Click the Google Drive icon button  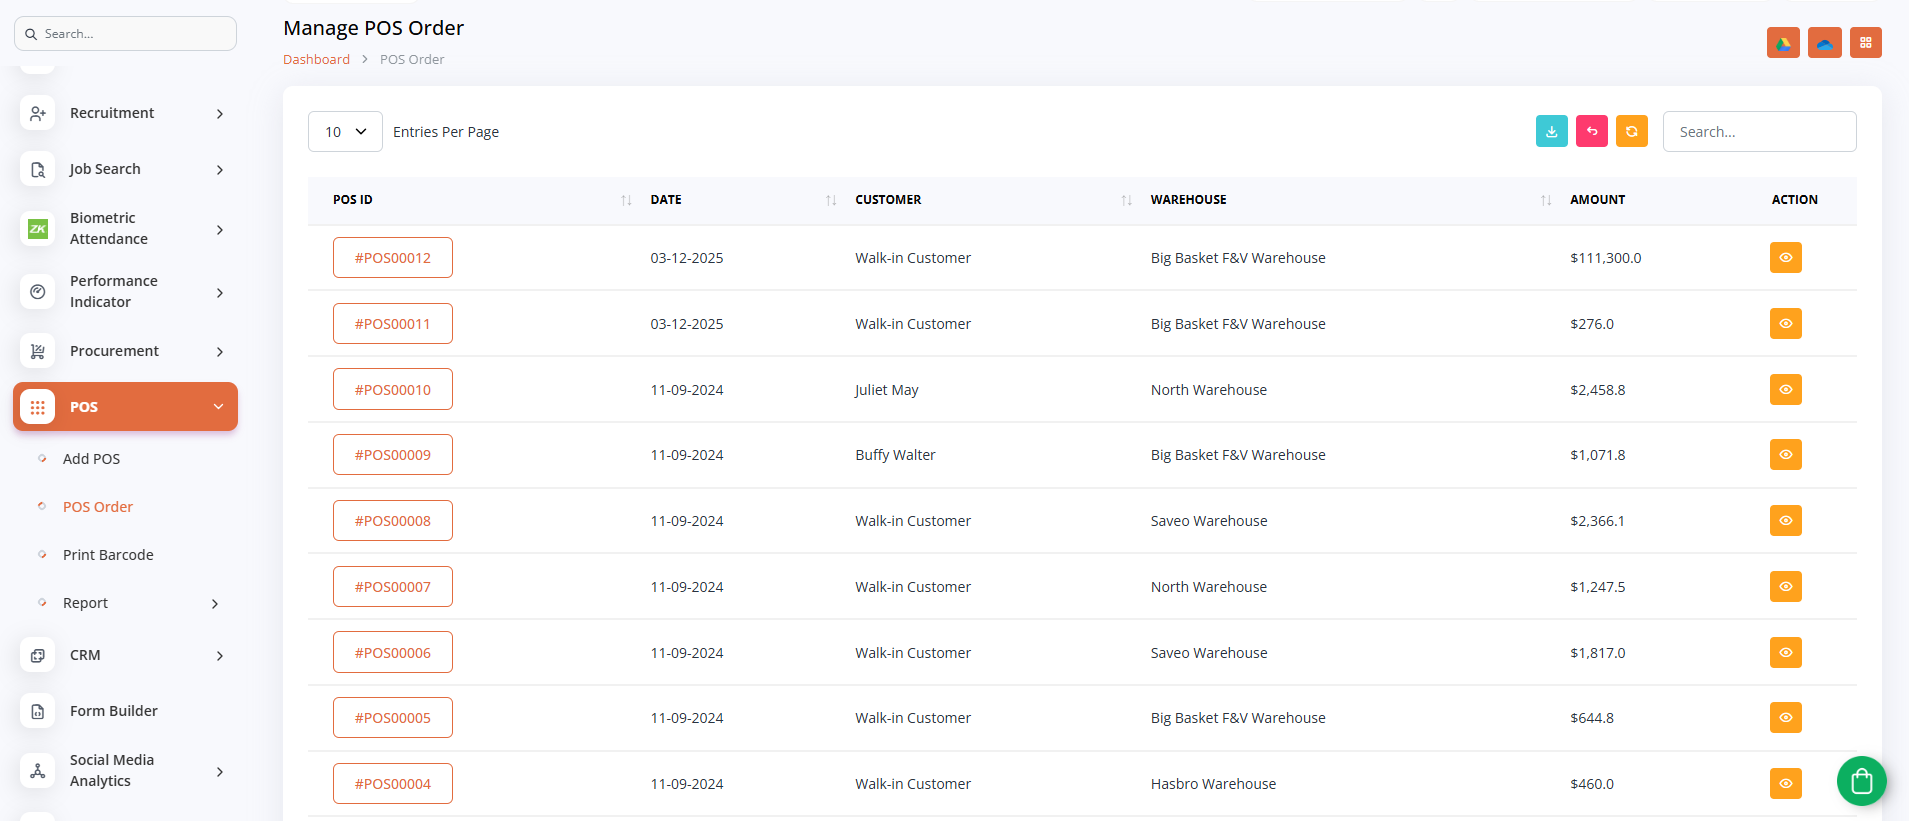click(1783, 43)
